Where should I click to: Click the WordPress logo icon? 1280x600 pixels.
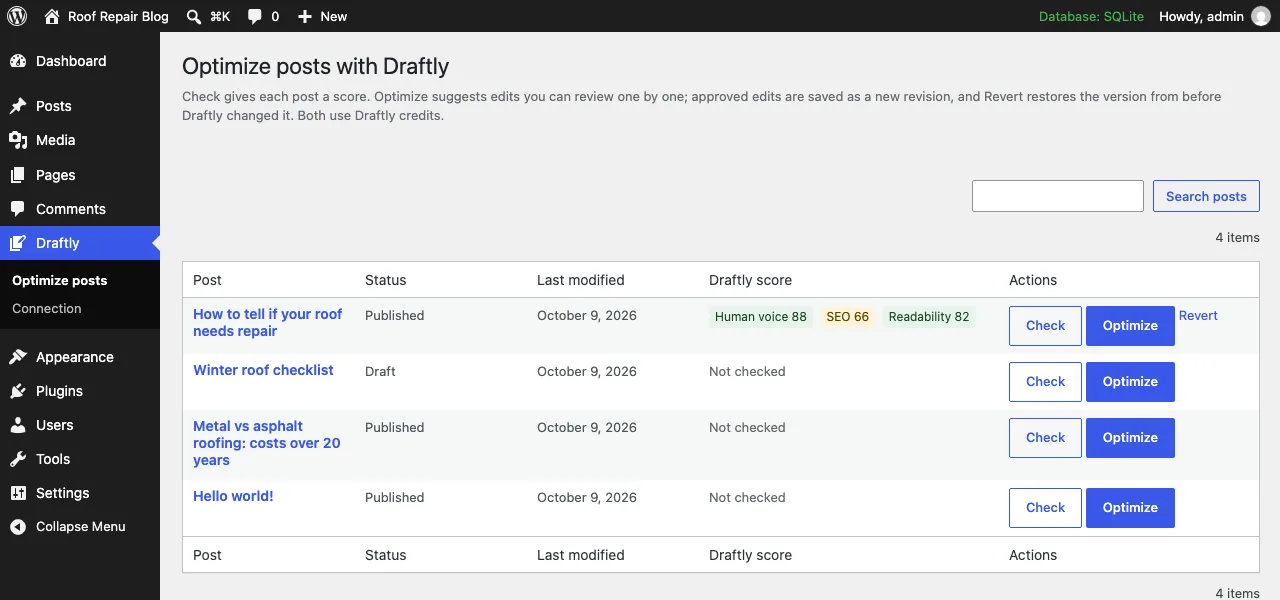point(17,16)
